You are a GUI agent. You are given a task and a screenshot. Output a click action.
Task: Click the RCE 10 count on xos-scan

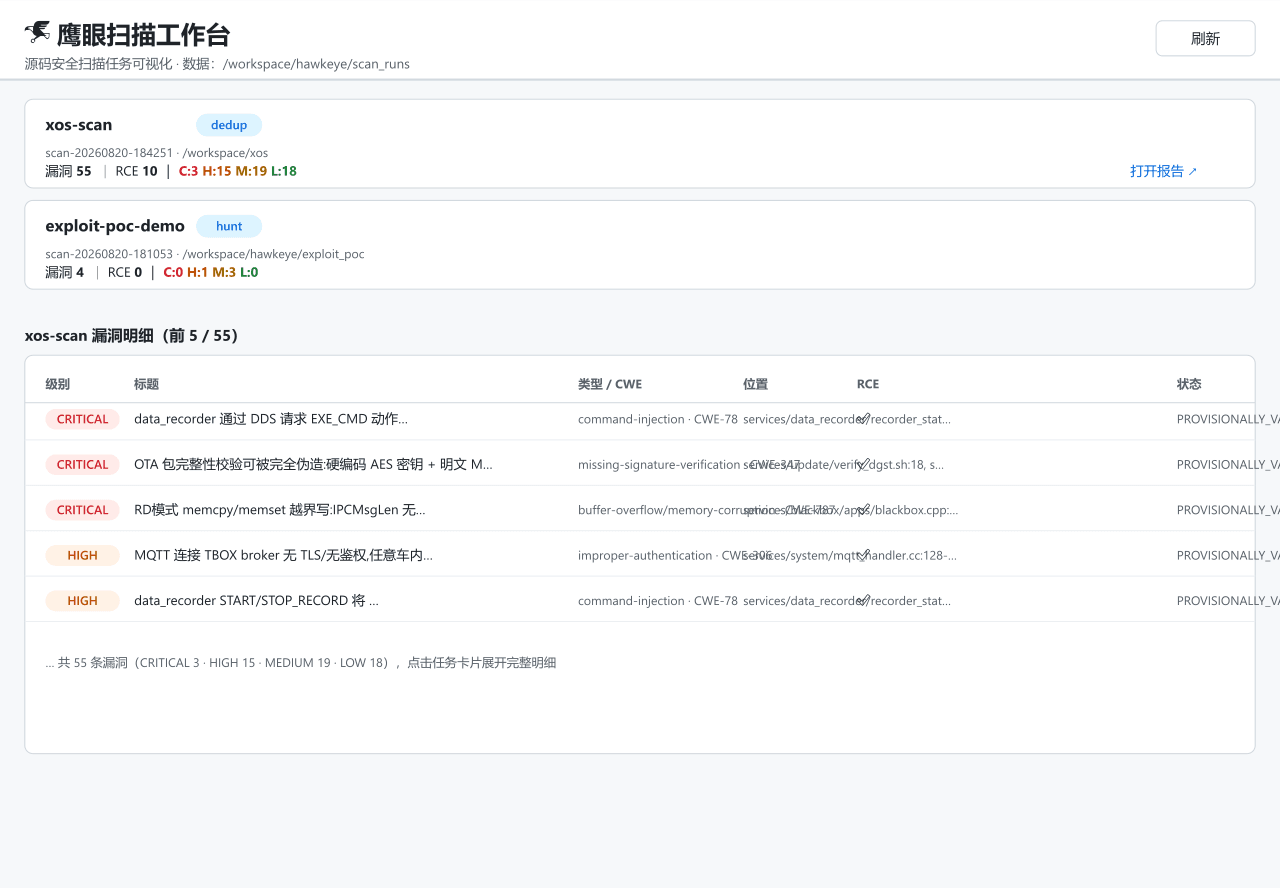(136, 171)
